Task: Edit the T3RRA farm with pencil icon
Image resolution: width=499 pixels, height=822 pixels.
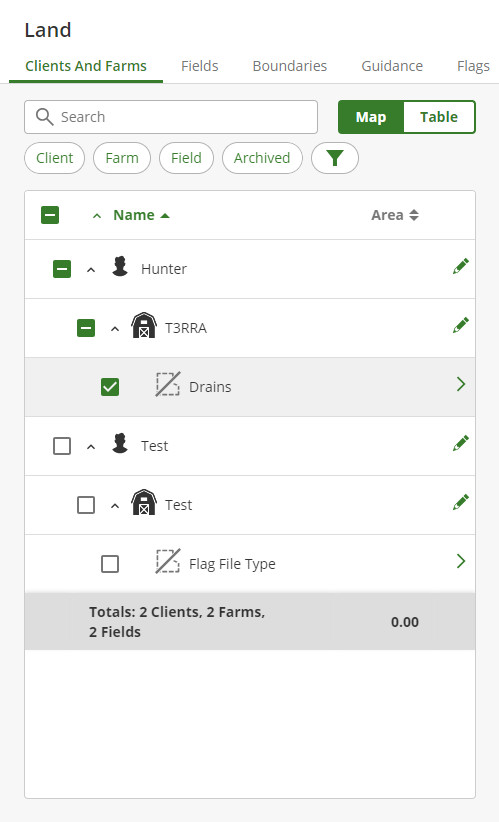Action: point(461,326)
